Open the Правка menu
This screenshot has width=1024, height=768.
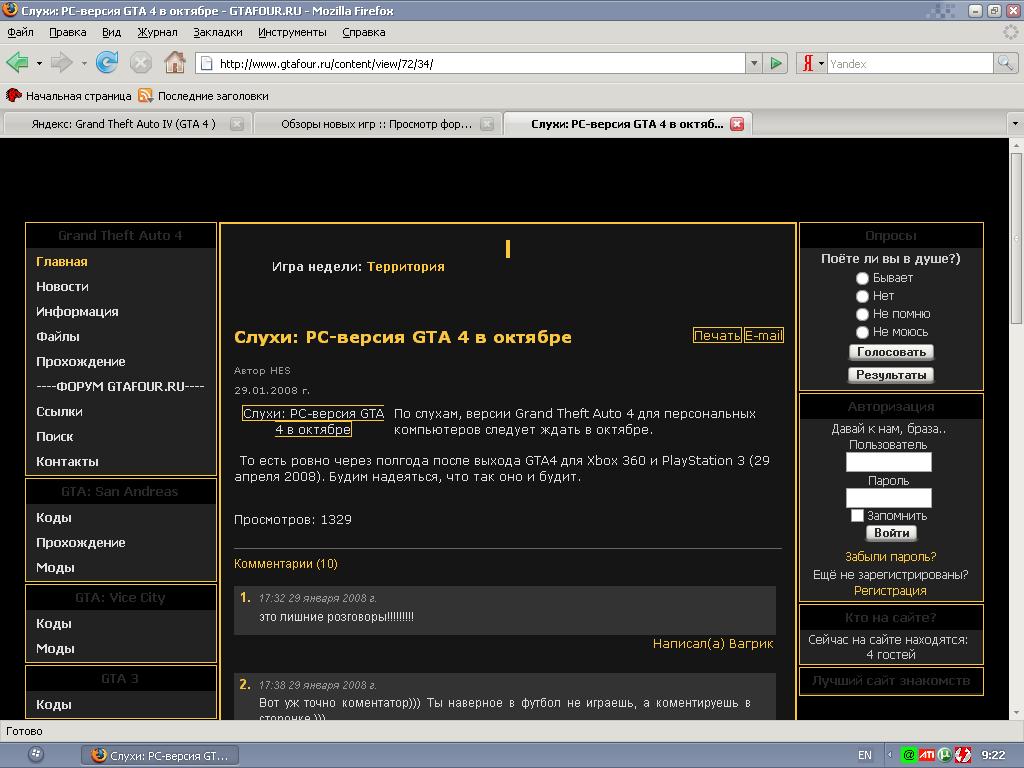pyautogui.click(x=68, y=32)
